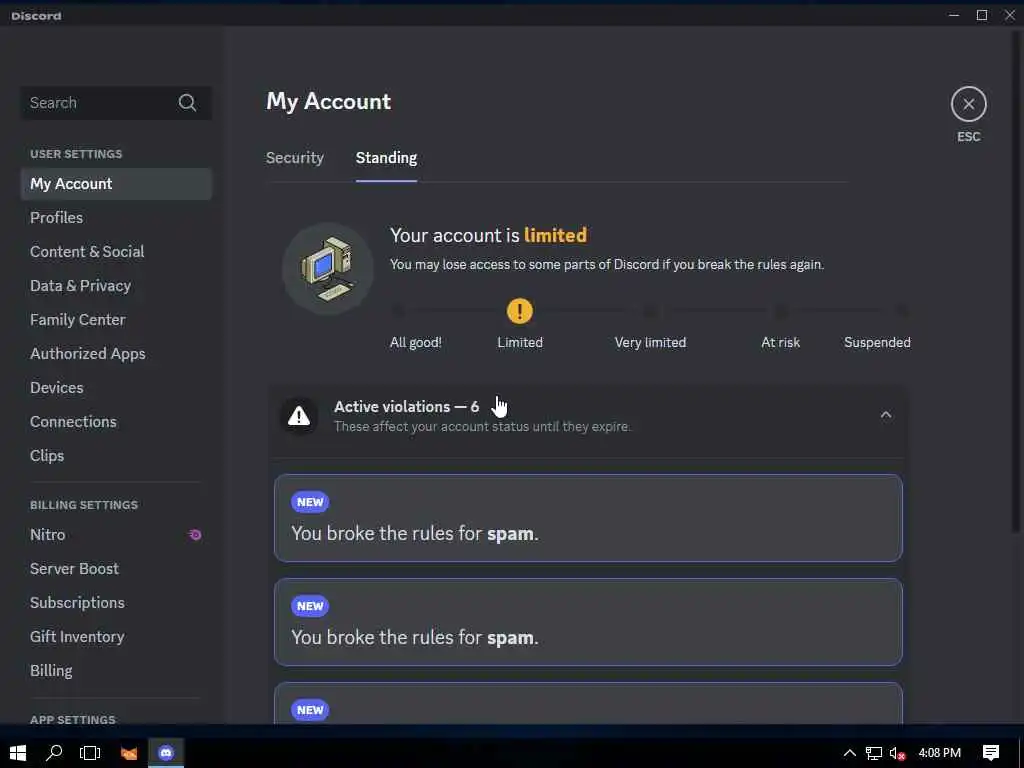The width and height of the screenshot is (1024, 768).
Task: Click the settings page vertical scrollbar
Action: 1016,281
